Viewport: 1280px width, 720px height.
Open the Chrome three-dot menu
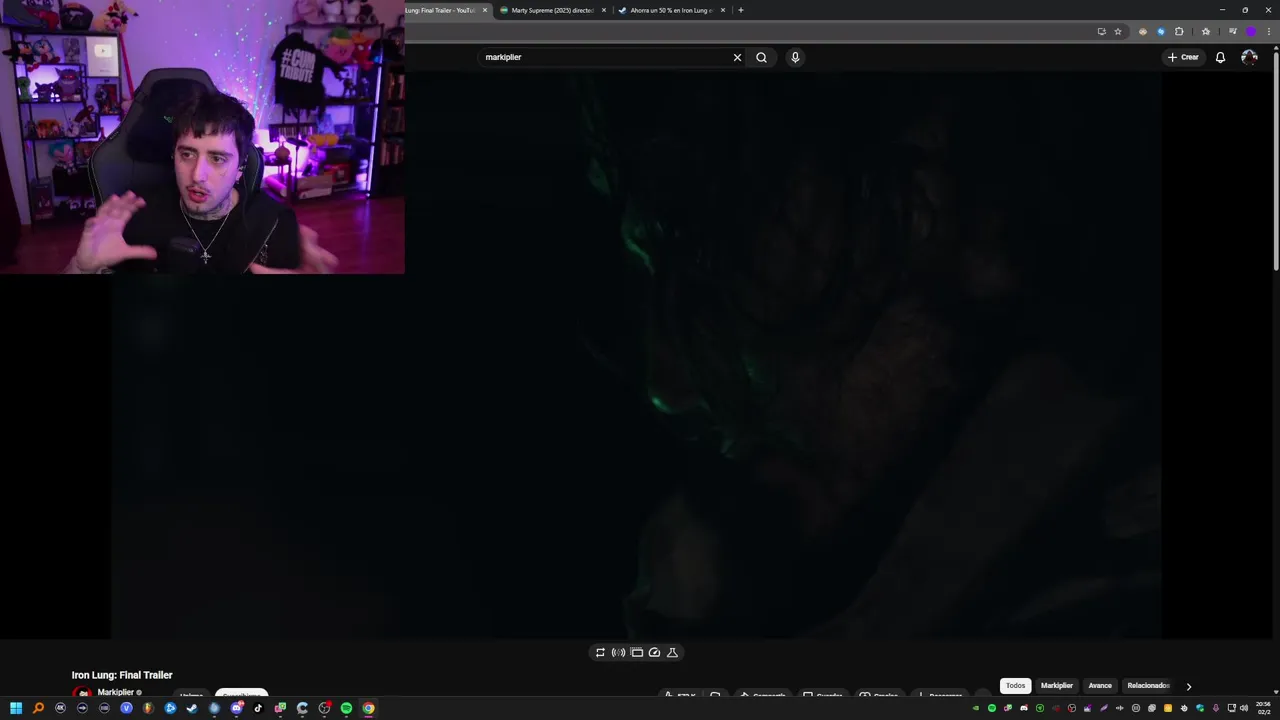(1268, 31)
